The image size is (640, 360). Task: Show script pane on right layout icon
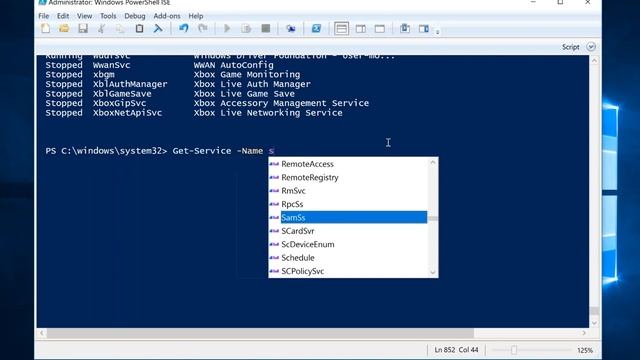pyautogui.click(x=361, y=29)
